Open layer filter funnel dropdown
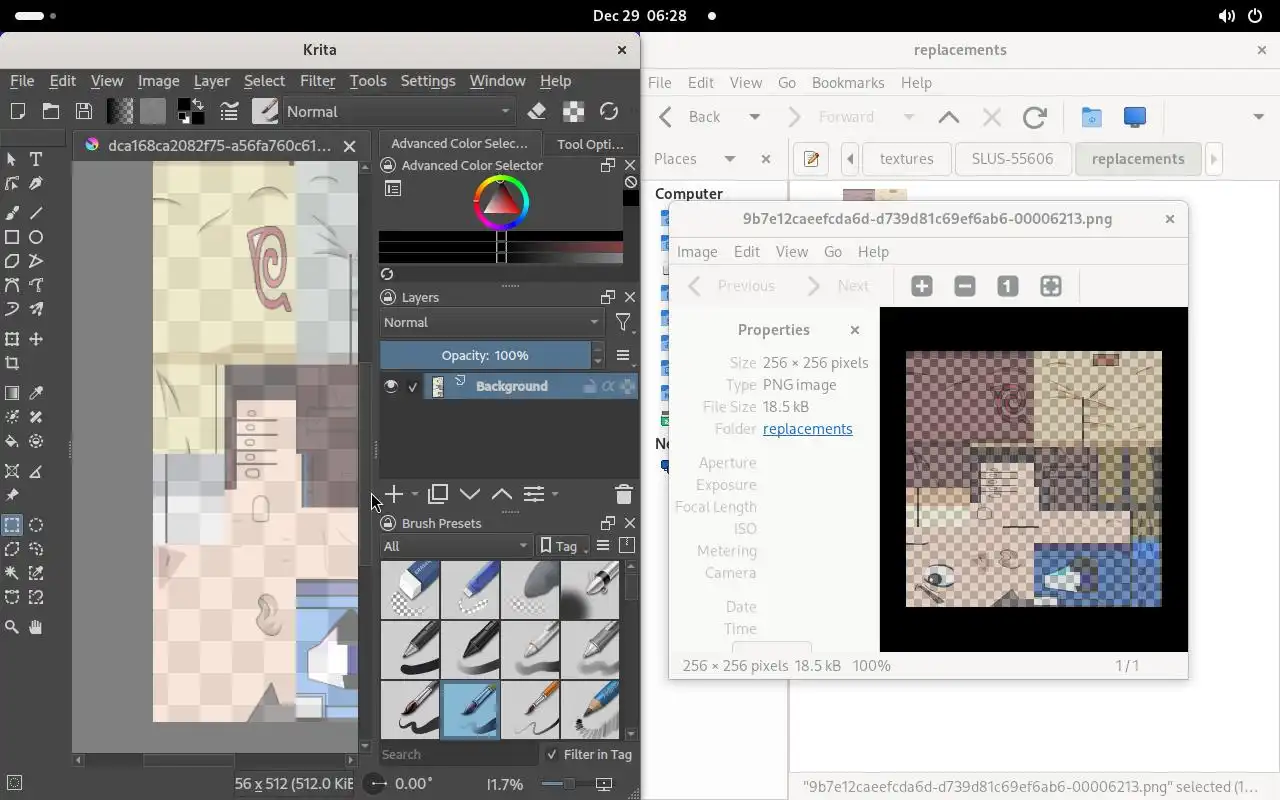The height and width of the screenshot is (800, 1280). [624, 322]
